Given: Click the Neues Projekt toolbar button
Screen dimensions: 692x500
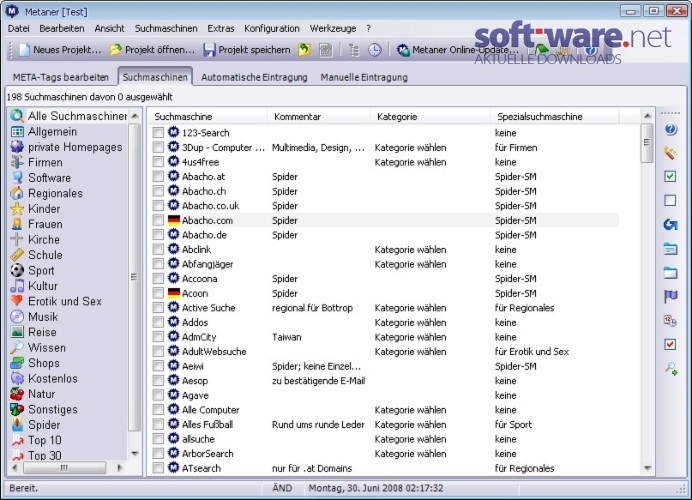Looking at the screenshot, I should pyautogui.click(x=60, y=50).
